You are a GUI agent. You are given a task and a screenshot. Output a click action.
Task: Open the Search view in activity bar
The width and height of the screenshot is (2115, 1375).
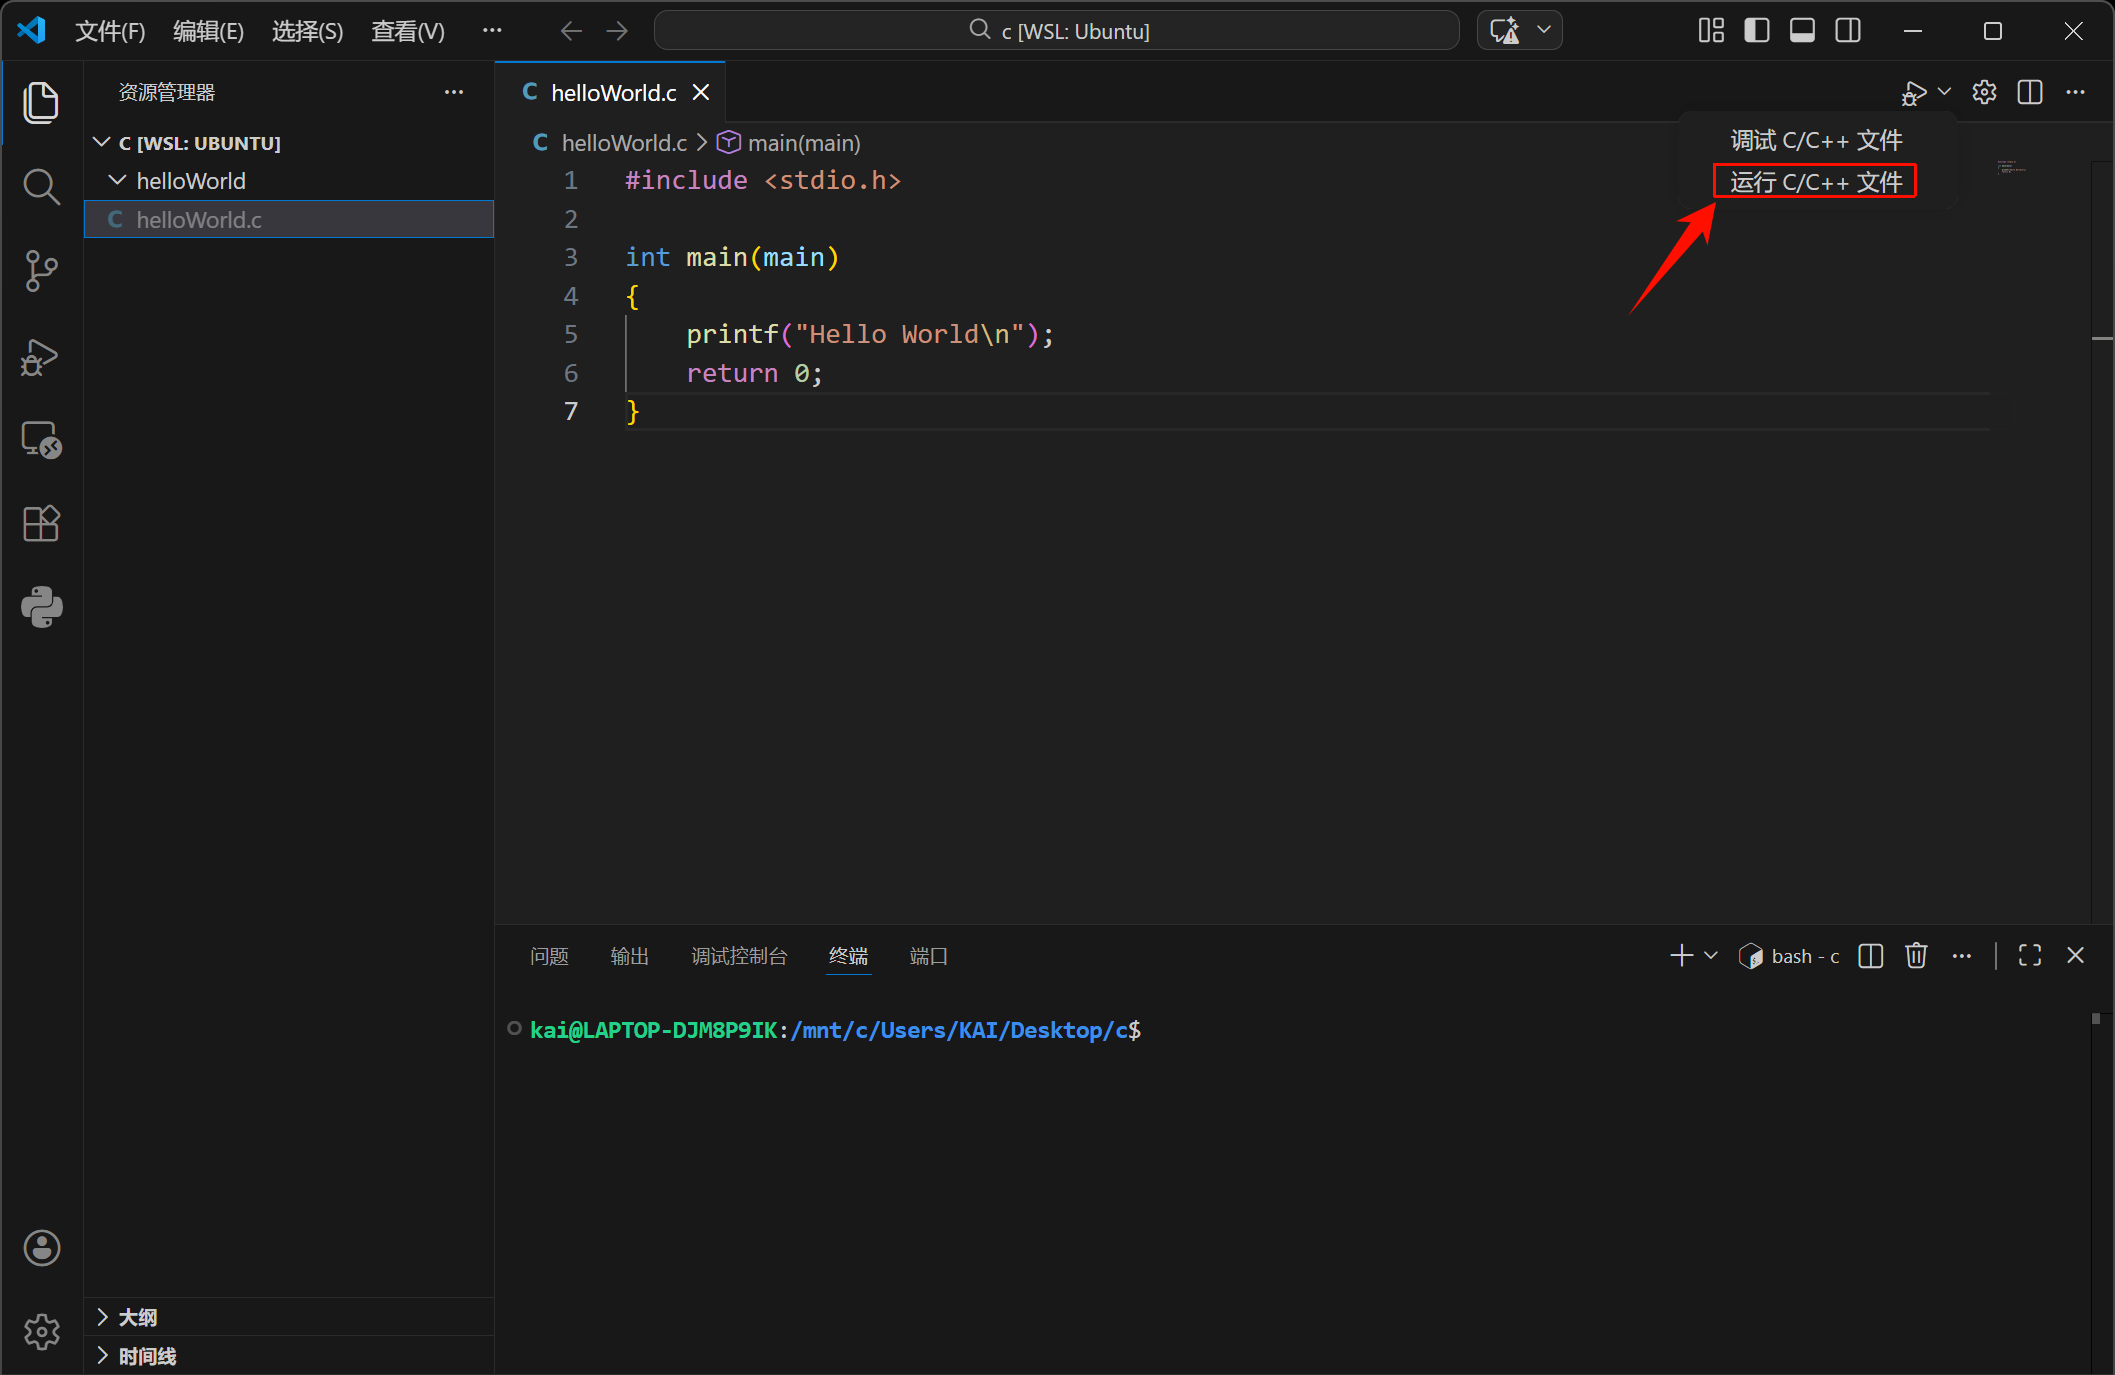click(x=41, y=186)
